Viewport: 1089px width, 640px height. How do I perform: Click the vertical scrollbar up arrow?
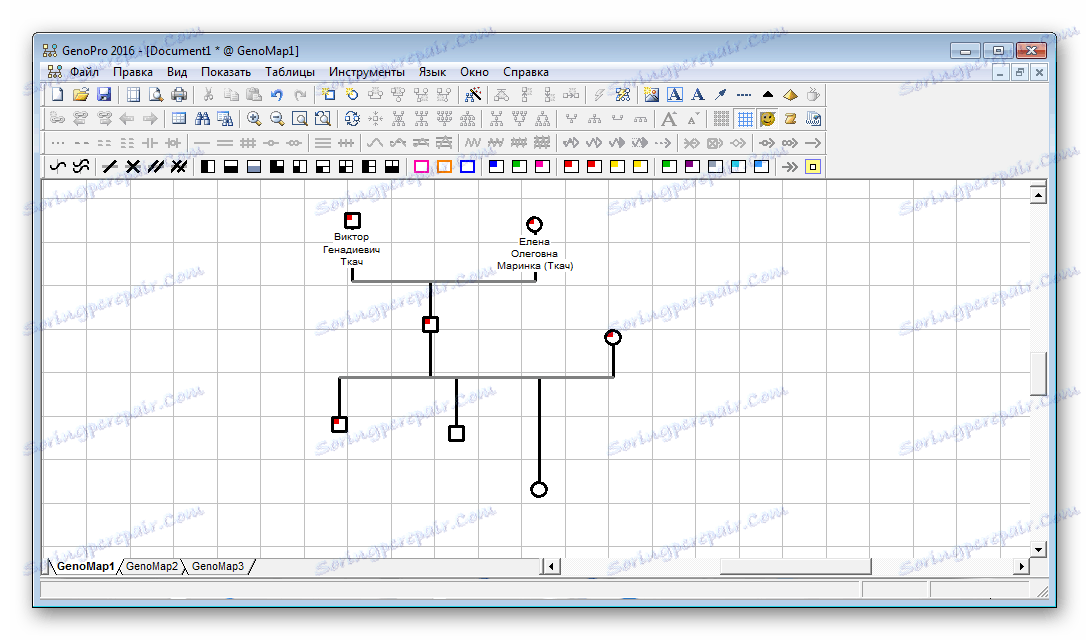tap(1038, 195)
